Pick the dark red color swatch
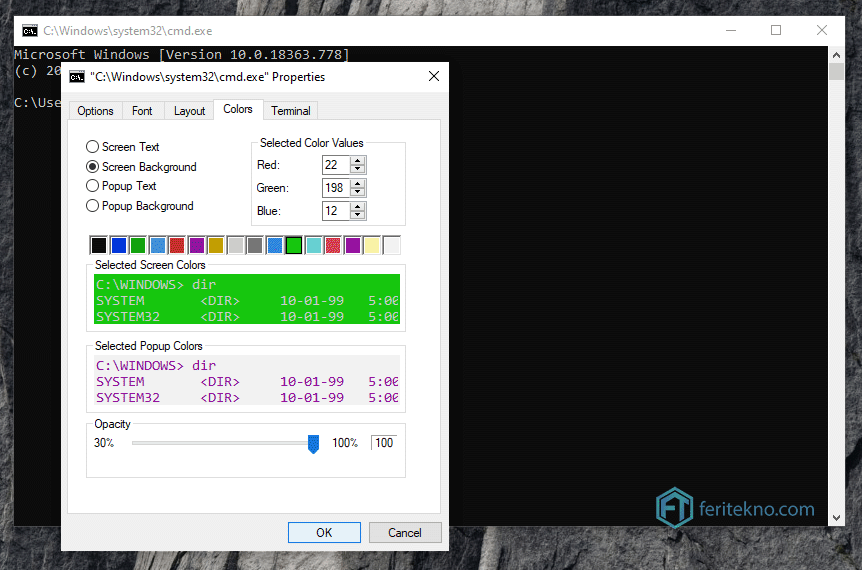This screenshot has height=570, width=862. [x=177, y=245]
